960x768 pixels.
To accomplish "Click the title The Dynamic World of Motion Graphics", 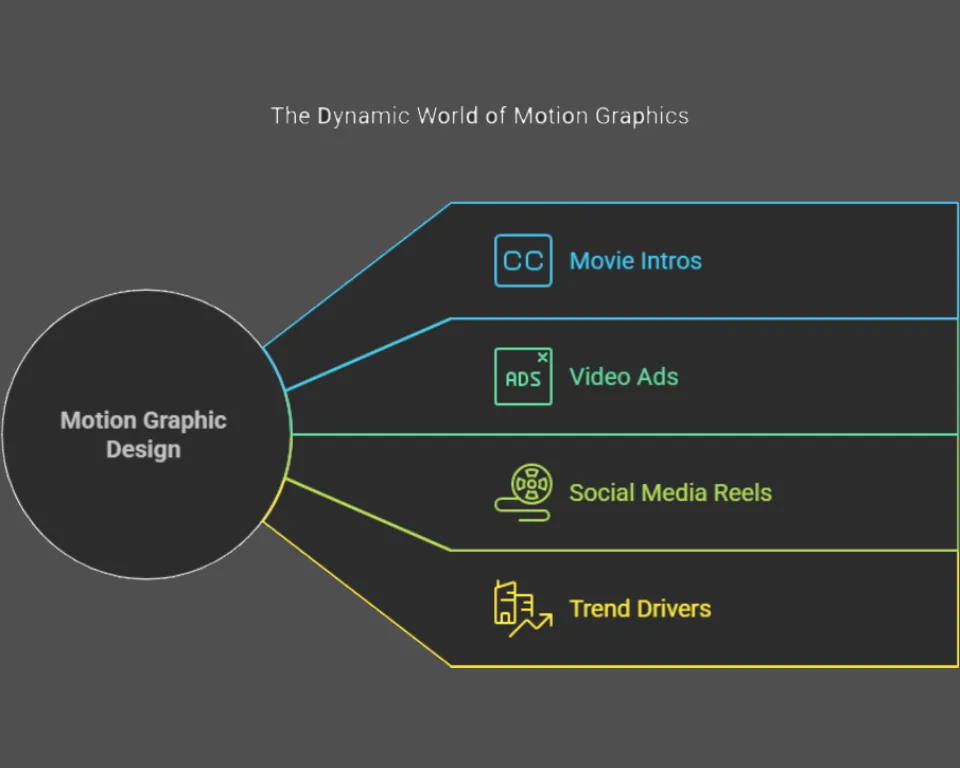I will click(480, 116).
